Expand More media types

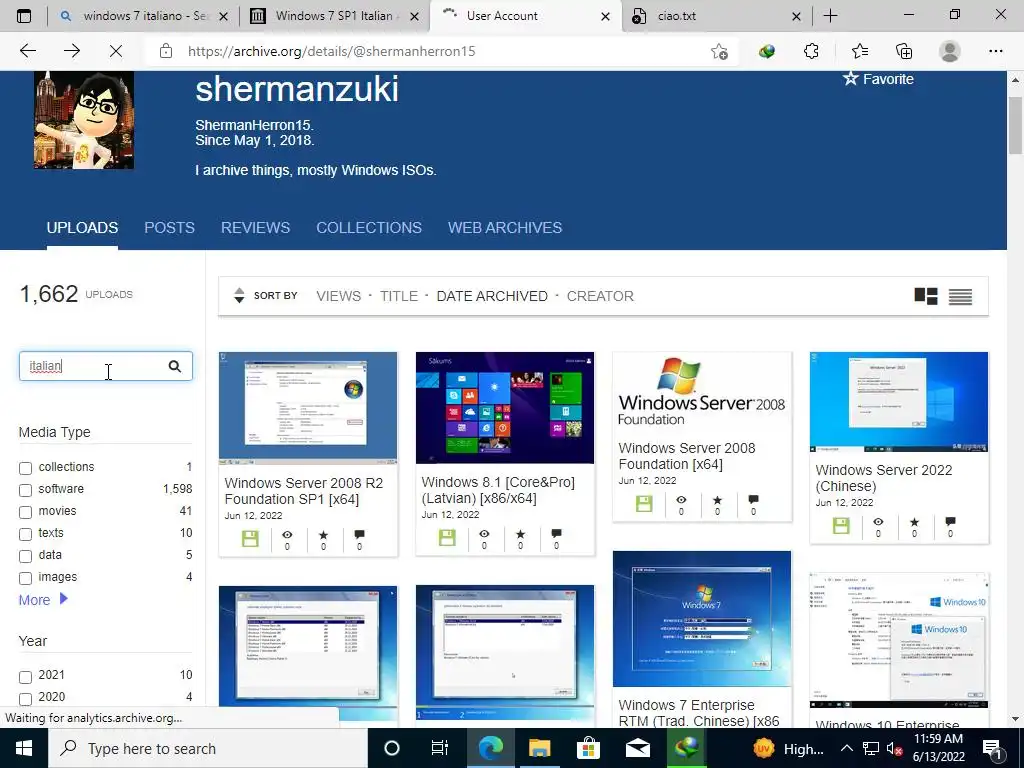43,600
